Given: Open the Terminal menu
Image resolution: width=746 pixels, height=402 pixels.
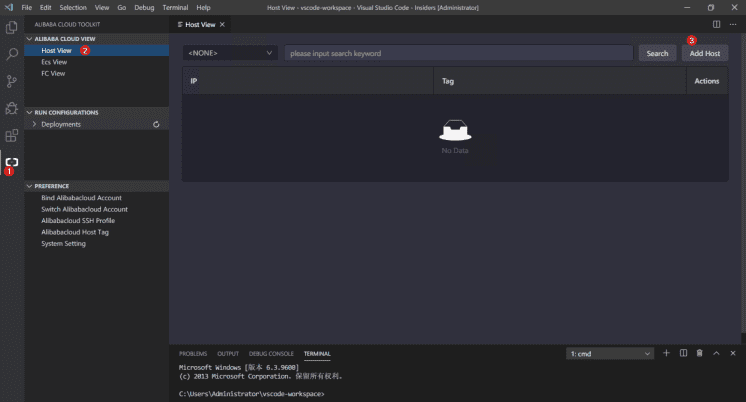Looking at the screenshot, I should (x=175, y=8).
